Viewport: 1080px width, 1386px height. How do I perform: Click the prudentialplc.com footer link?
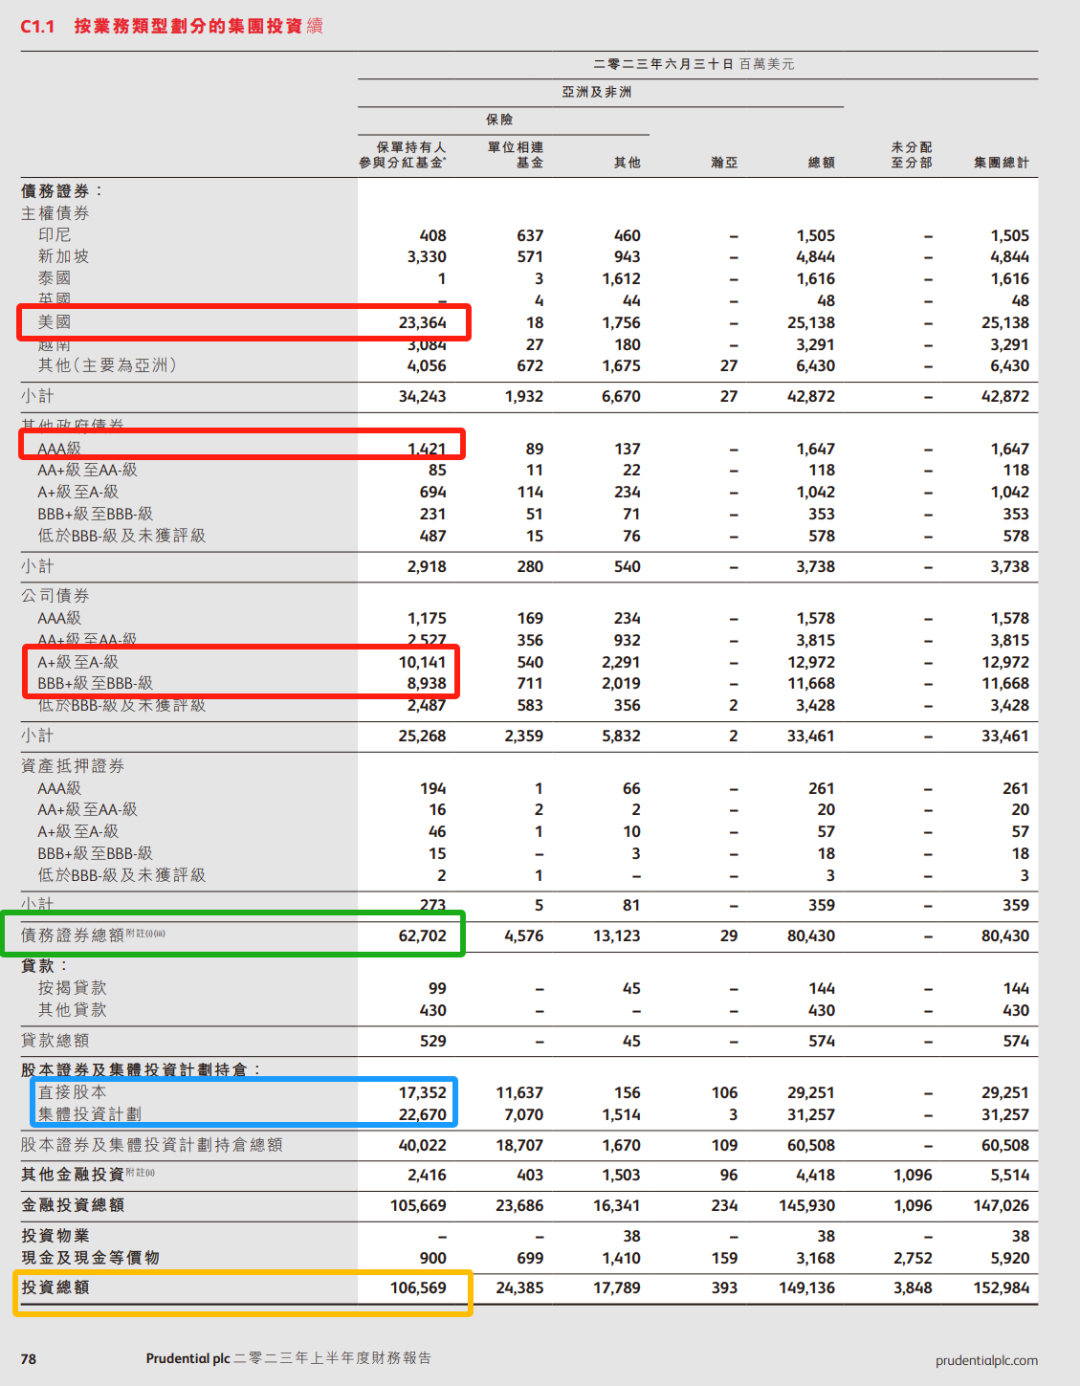click(986, 1360)
